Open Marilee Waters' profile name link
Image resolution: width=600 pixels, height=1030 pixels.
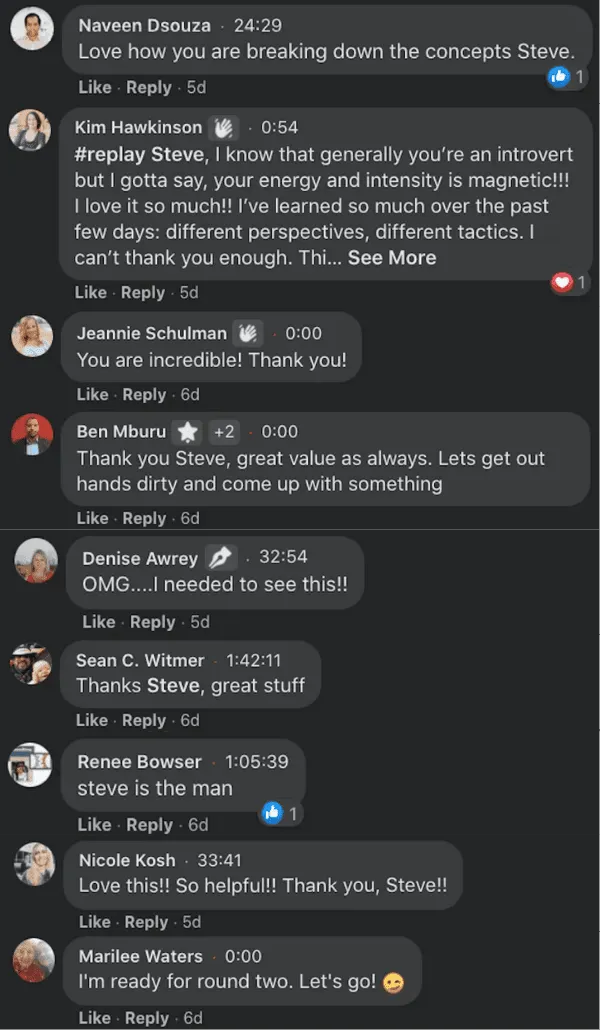click(140, 956)
